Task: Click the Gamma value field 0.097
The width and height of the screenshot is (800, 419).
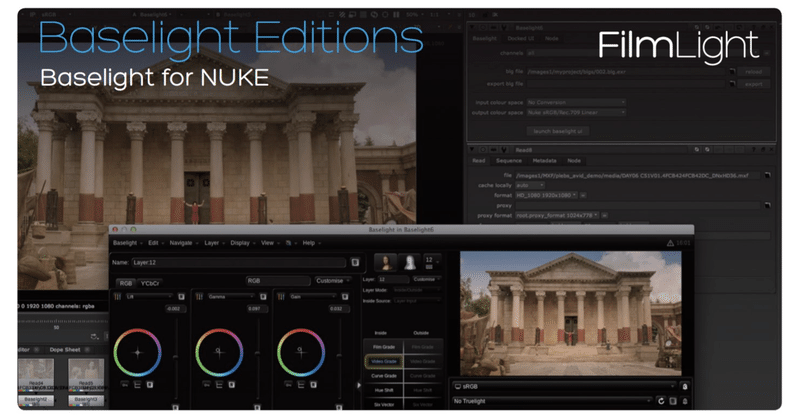Action: click(257, 309)
